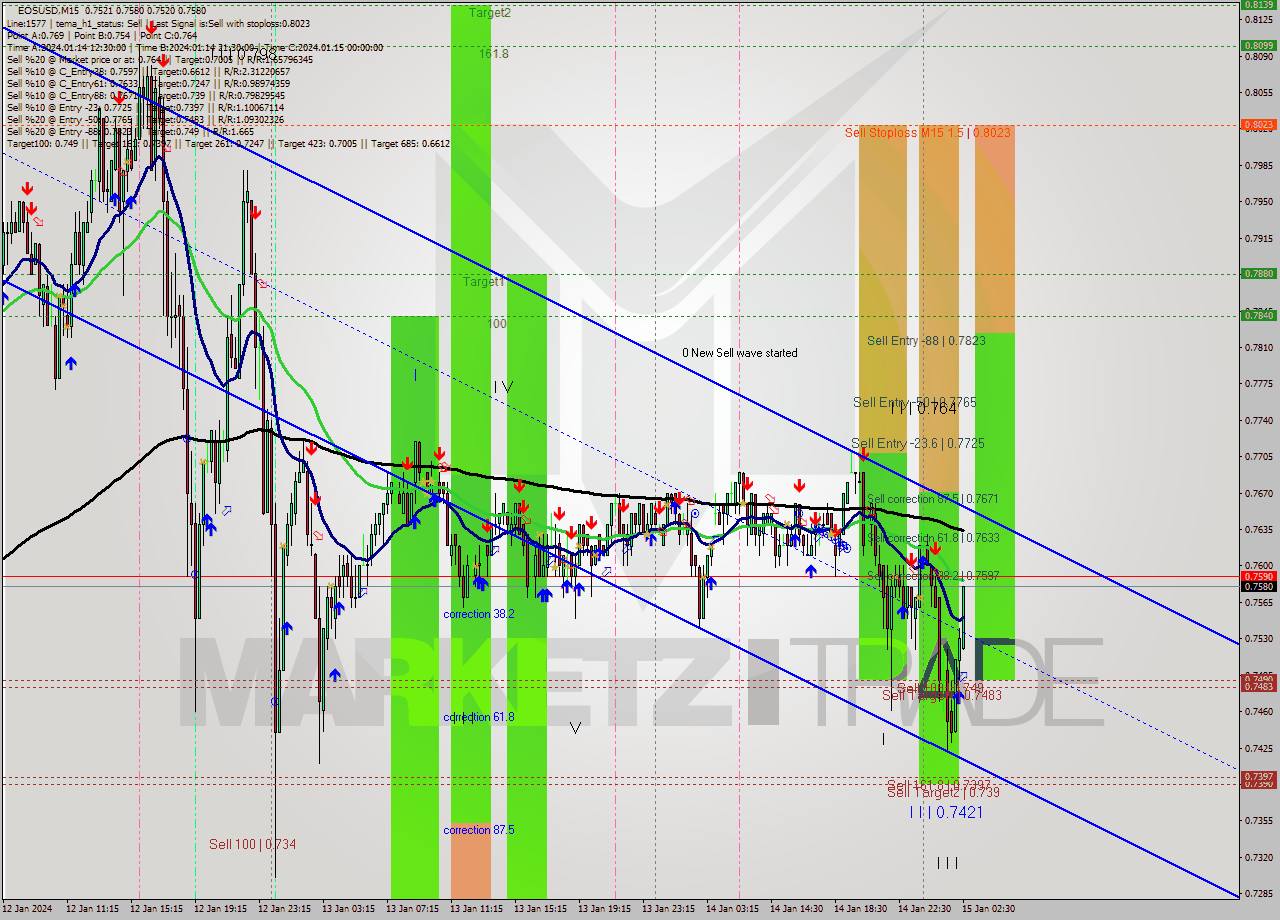Click the blue 'correction 87.5' label
This screenshot has height=920, width=1280.
479,830
